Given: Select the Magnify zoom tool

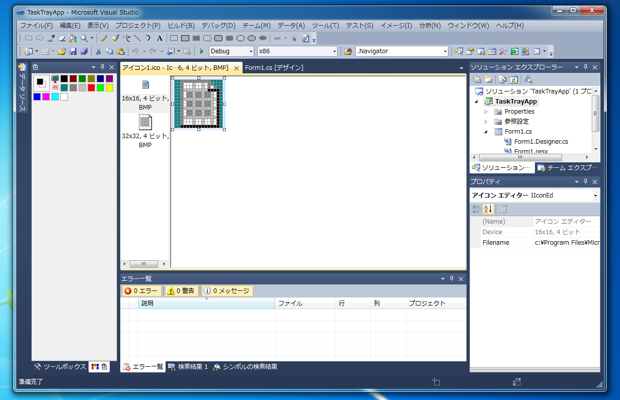Looking at the screenshot, I should click(x=84, y=38).
